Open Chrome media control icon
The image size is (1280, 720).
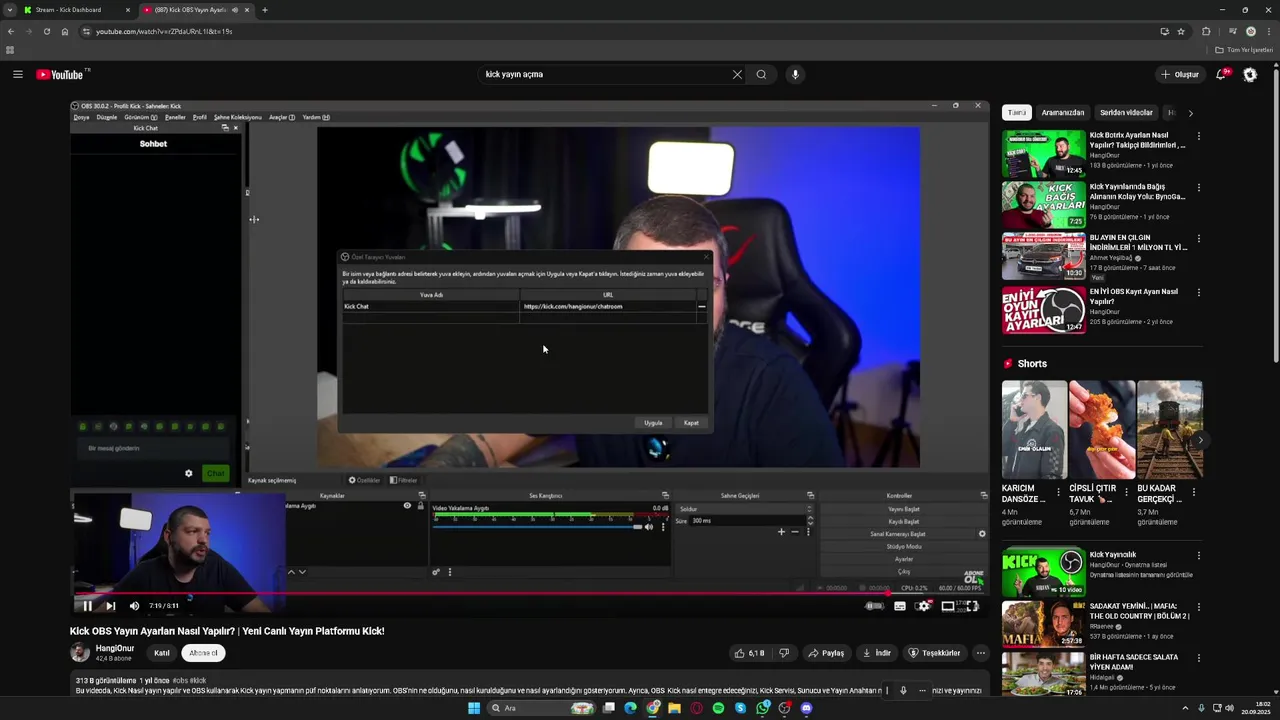(x=1232, y=31)
